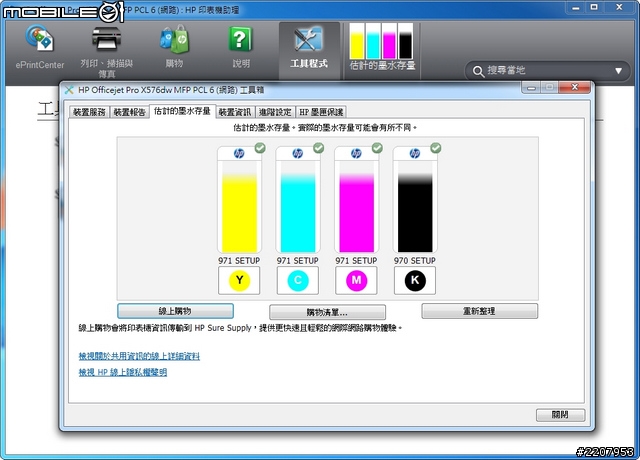Screen dimensions: 640x460
Task: Click the 970 SETUP label
Action: [415, 260]
